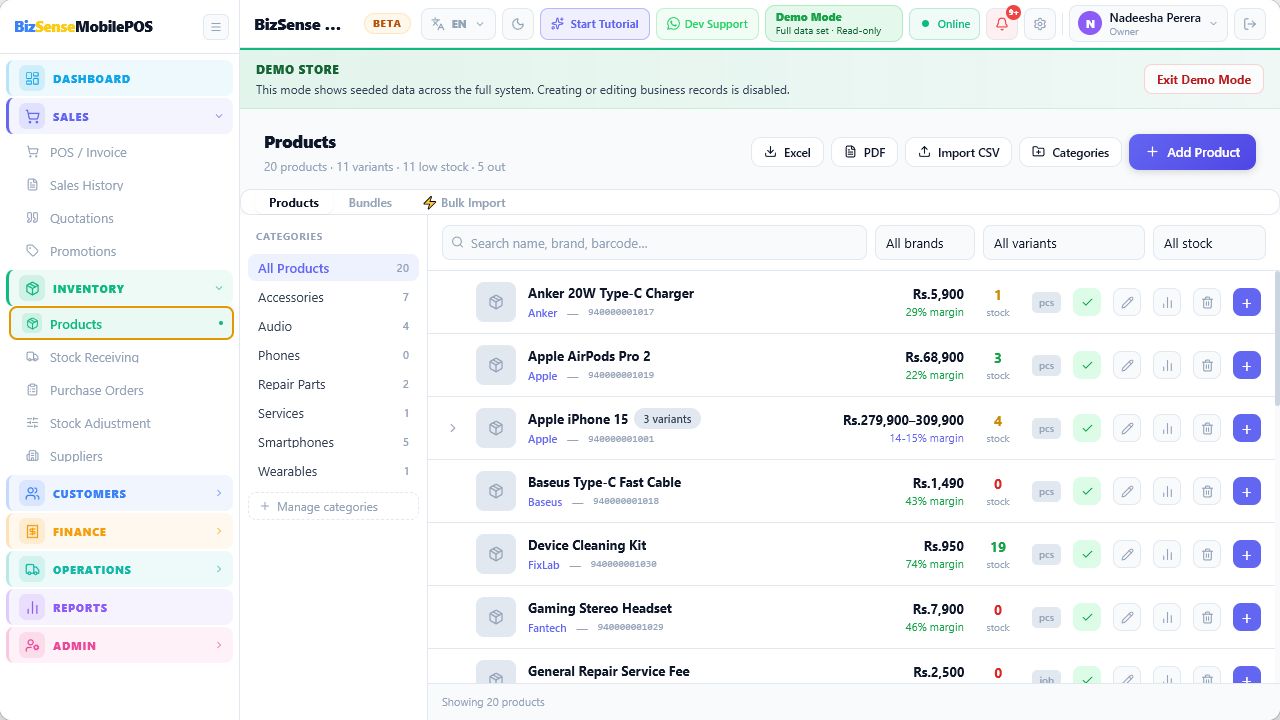The image size is (1280, 720).
Task: Filter by Smartphones category
Action: click(333, 442)
